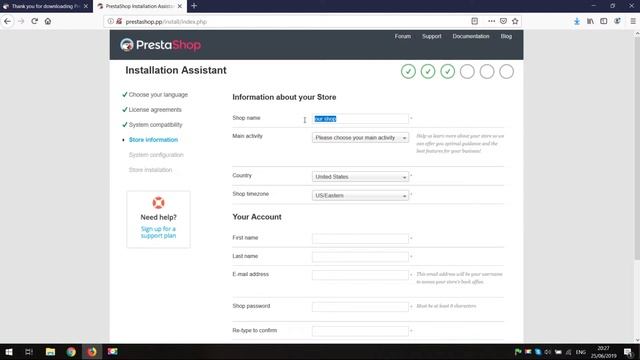Bookmark this page with the star icon

[515, 21]
